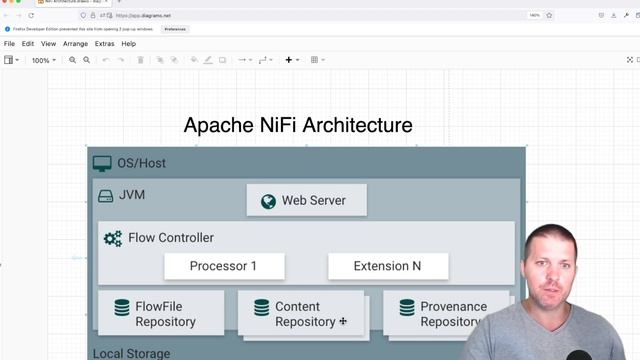Select the Web Server box
640x360 pixels.
pos(307,200)
